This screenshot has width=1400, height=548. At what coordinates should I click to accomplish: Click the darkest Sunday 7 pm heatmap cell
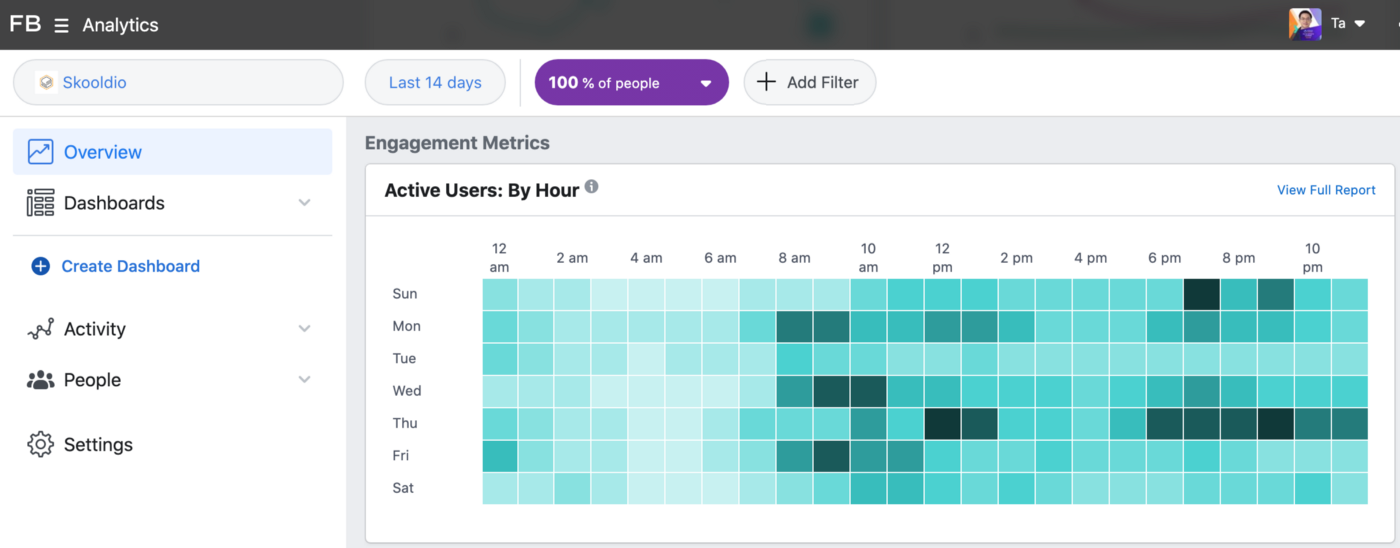coord(1201,294)
